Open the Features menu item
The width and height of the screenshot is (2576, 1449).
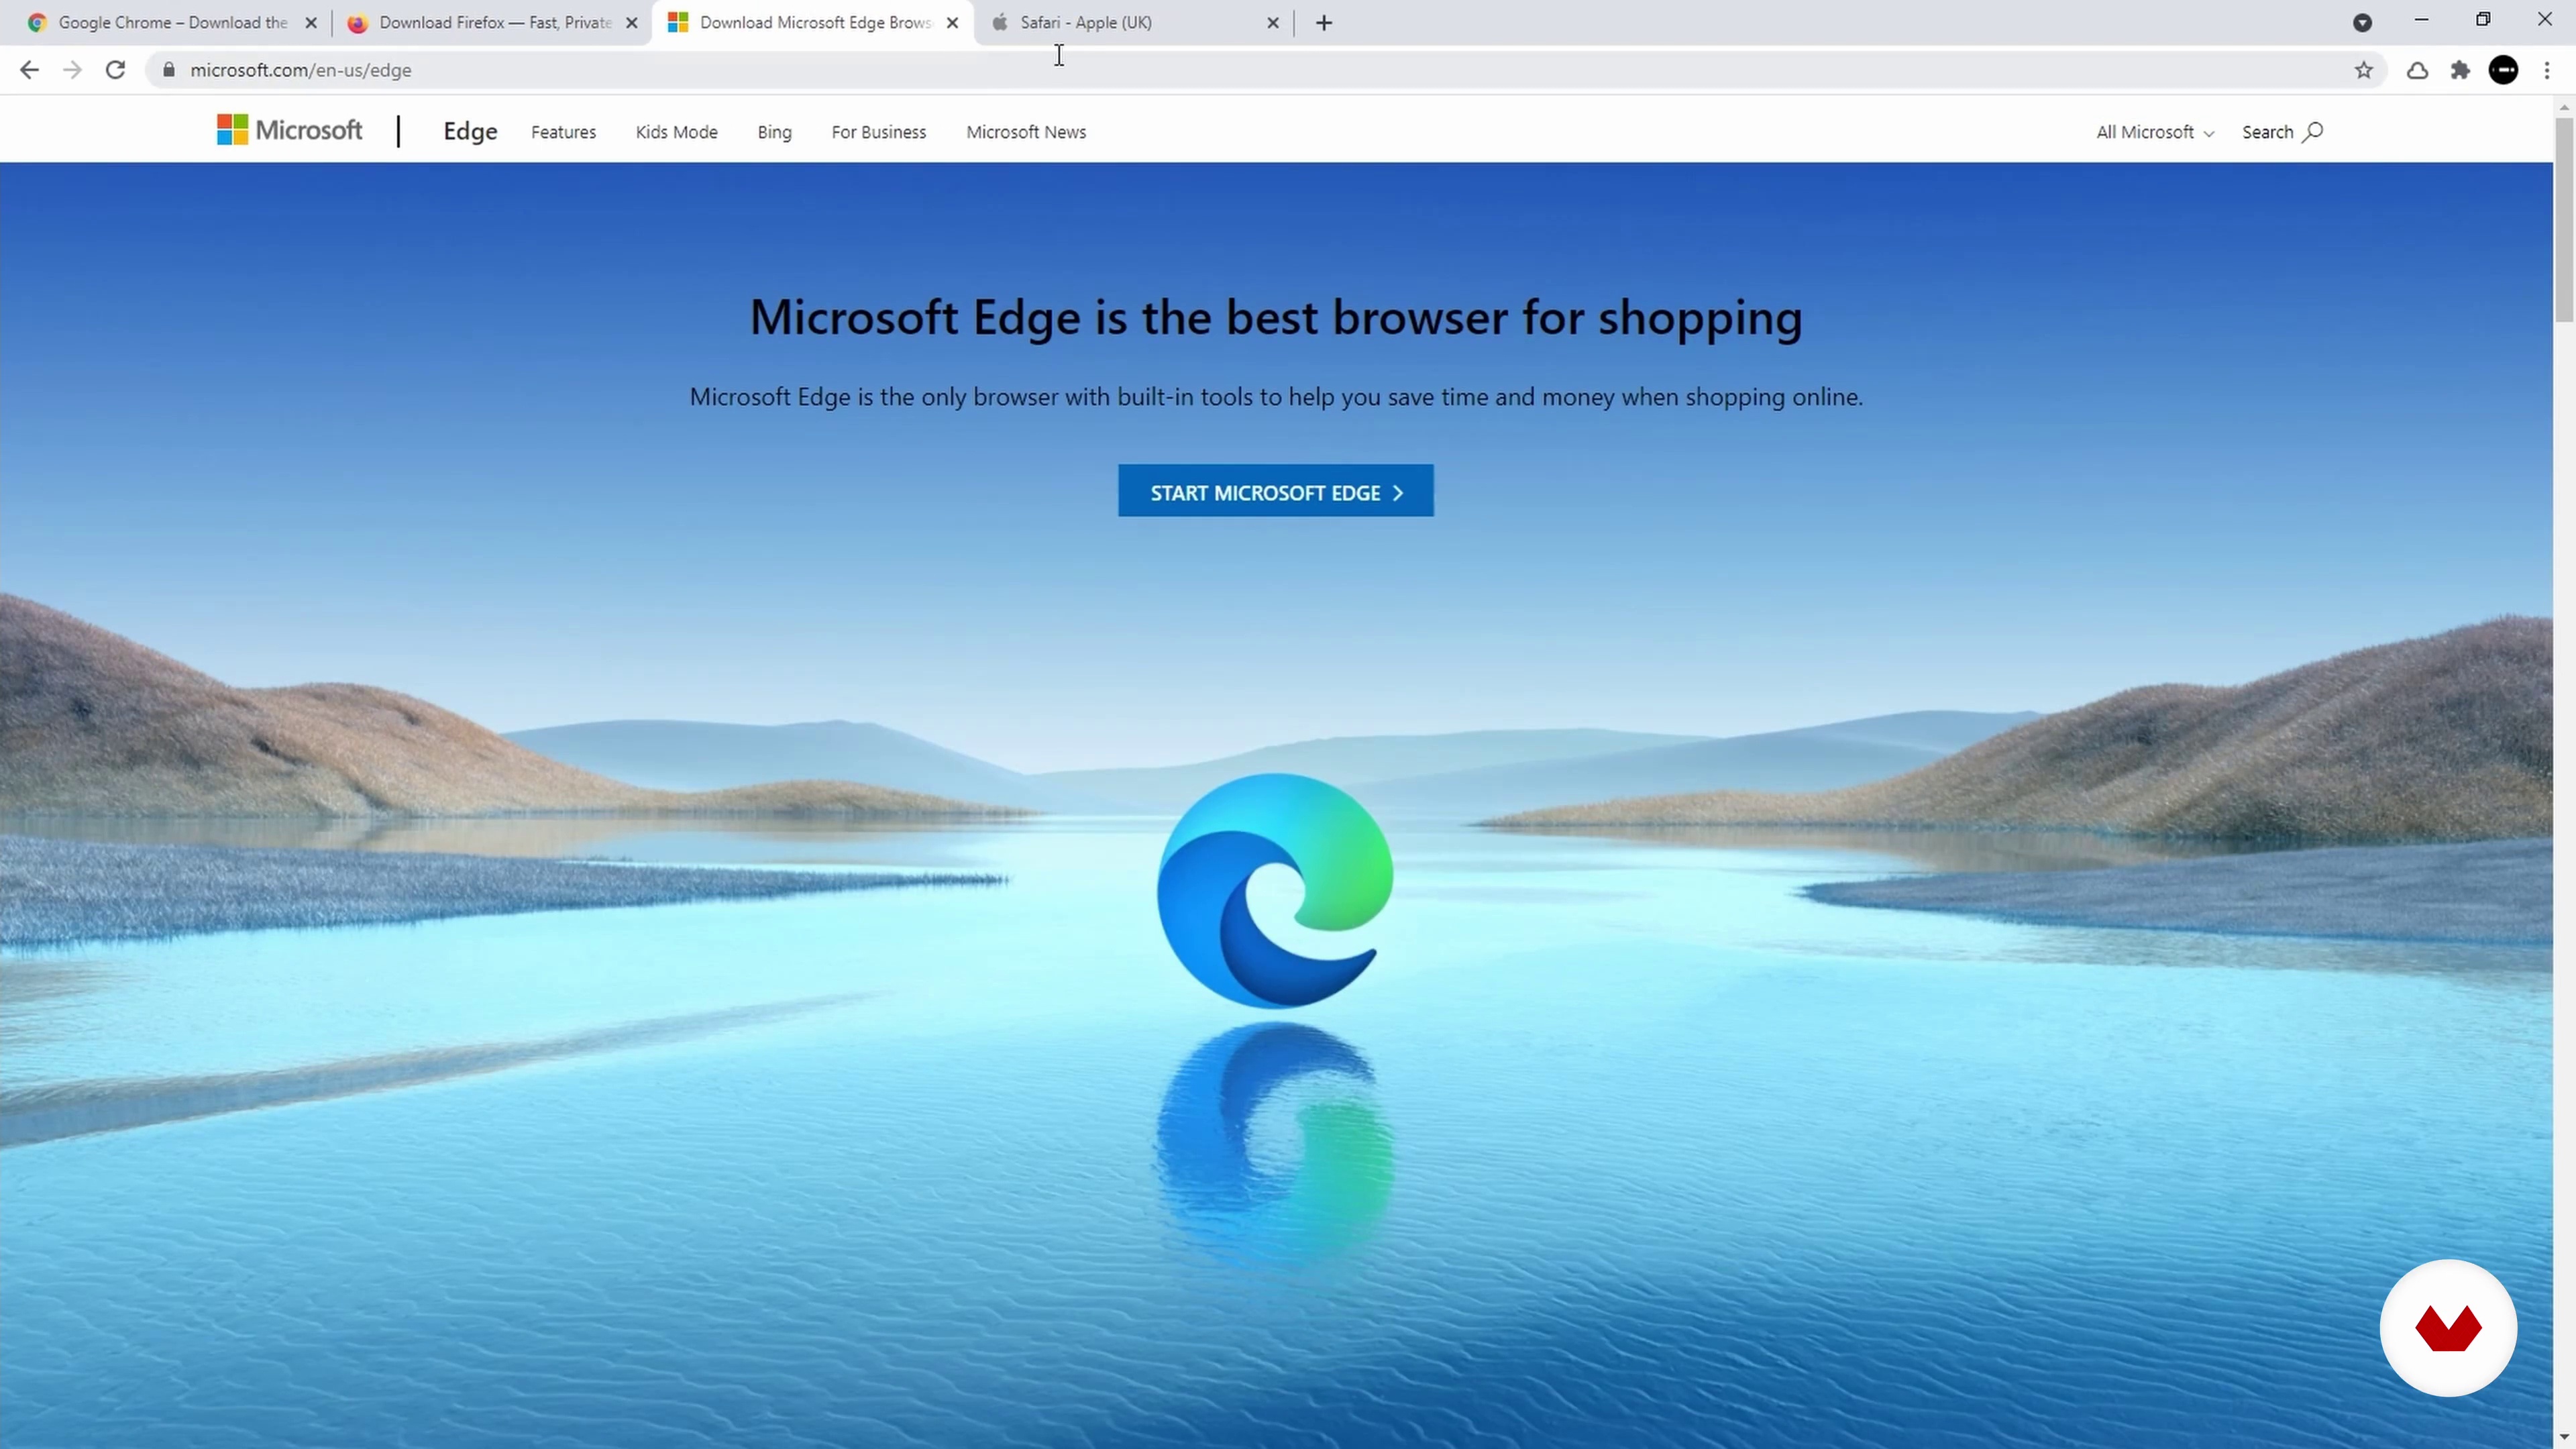[x=563, y=132]
